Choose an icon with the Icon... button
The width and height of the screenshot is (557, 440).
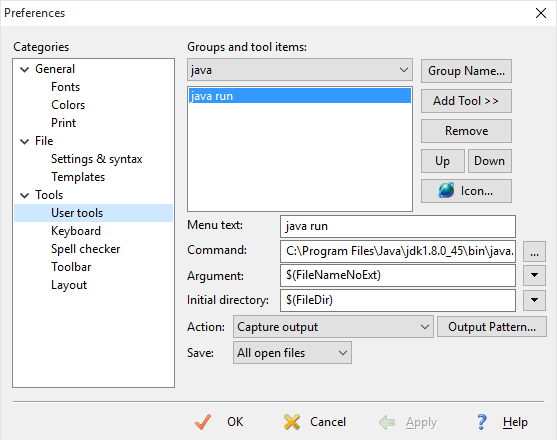tap(466, 191)
